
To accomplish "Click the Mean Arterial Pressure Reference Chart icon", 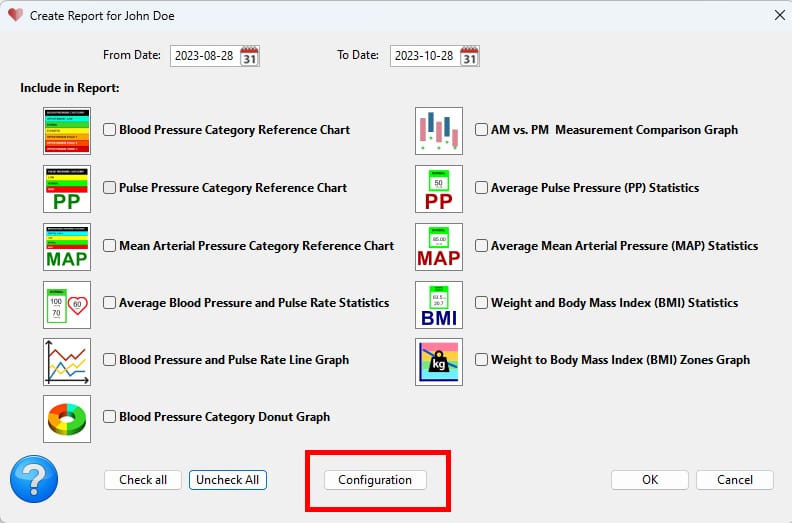I will (67, 246).
